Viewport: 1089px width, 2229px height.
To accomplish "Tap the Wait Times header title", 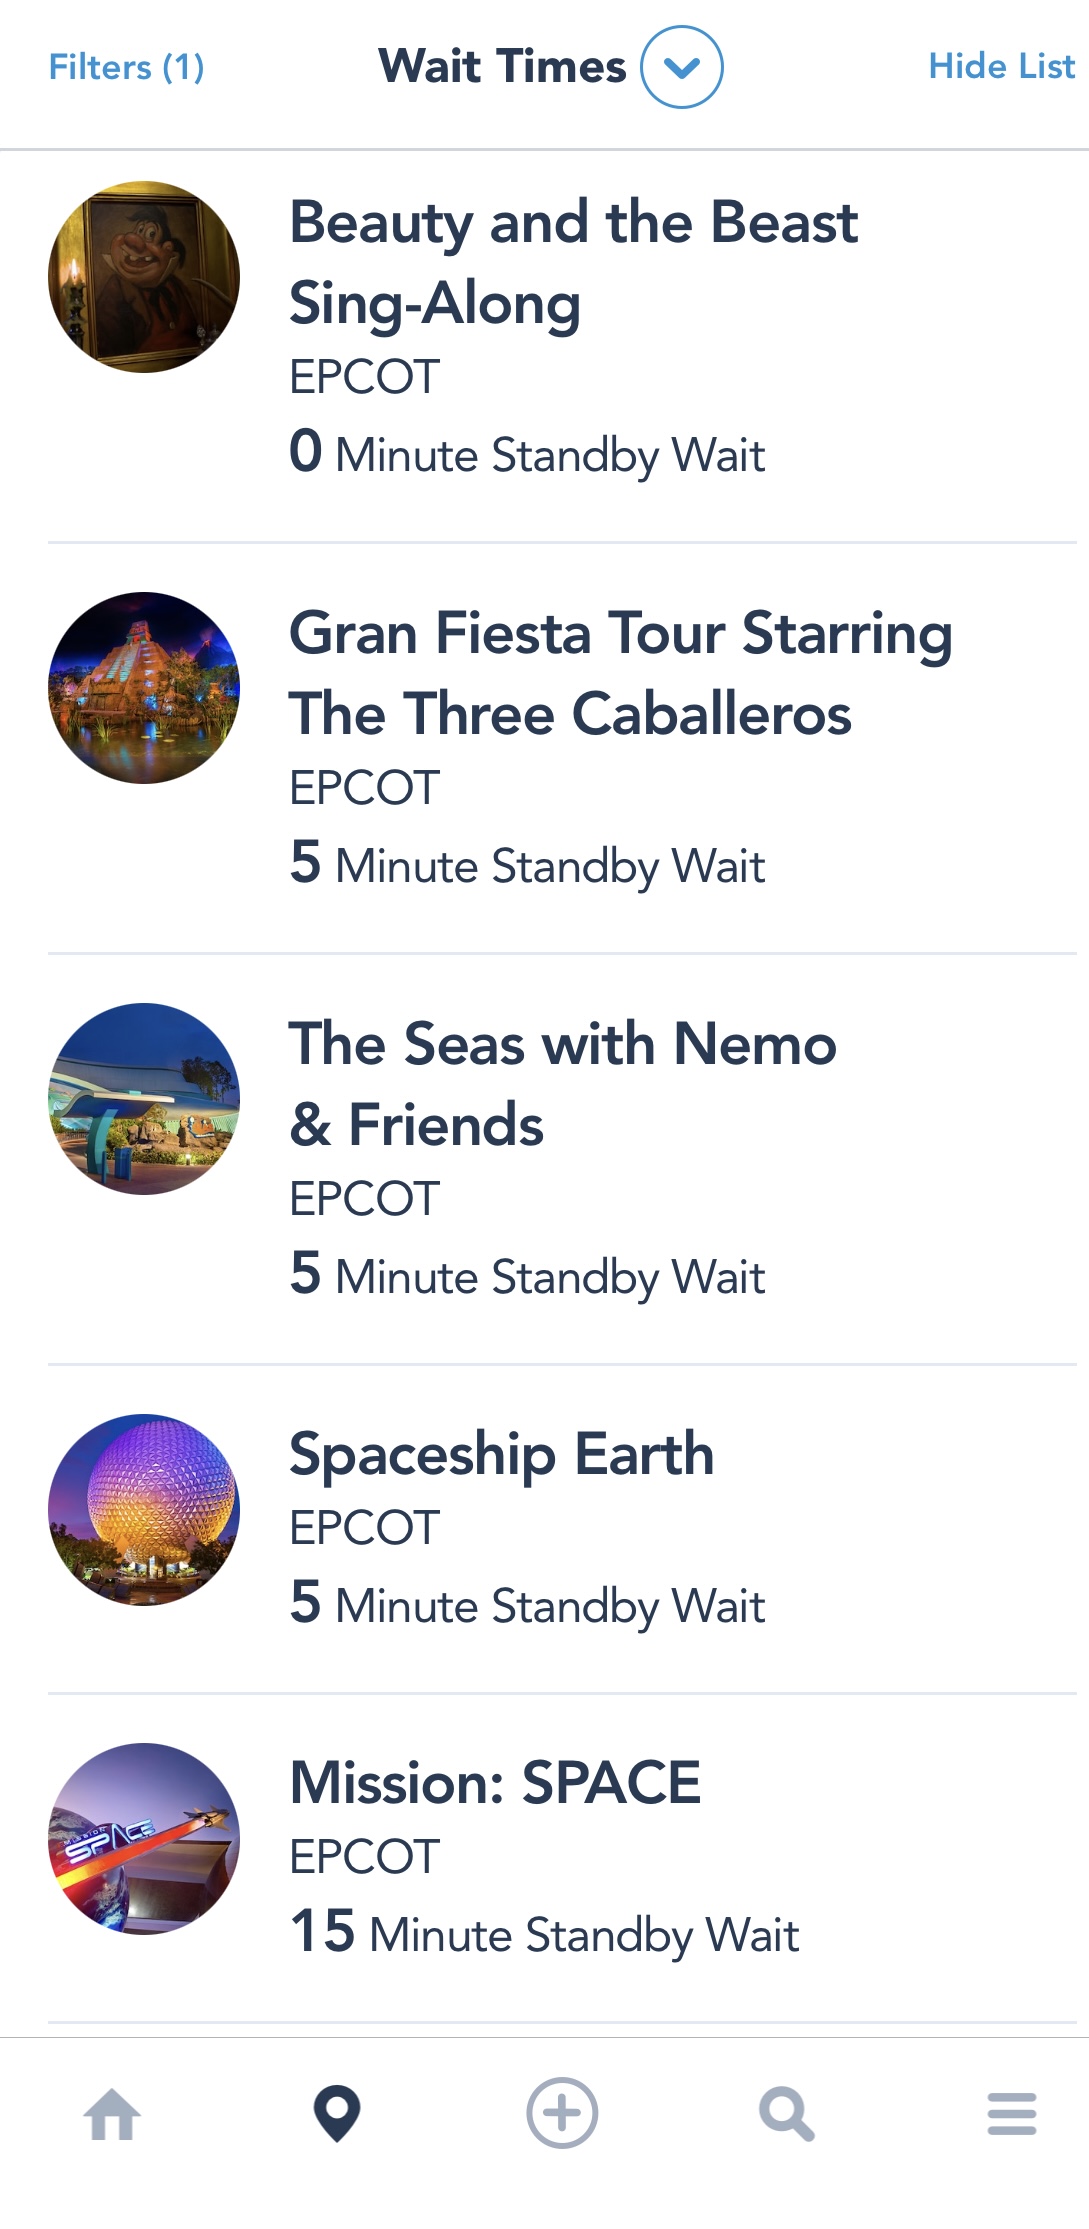I will 502,67.
